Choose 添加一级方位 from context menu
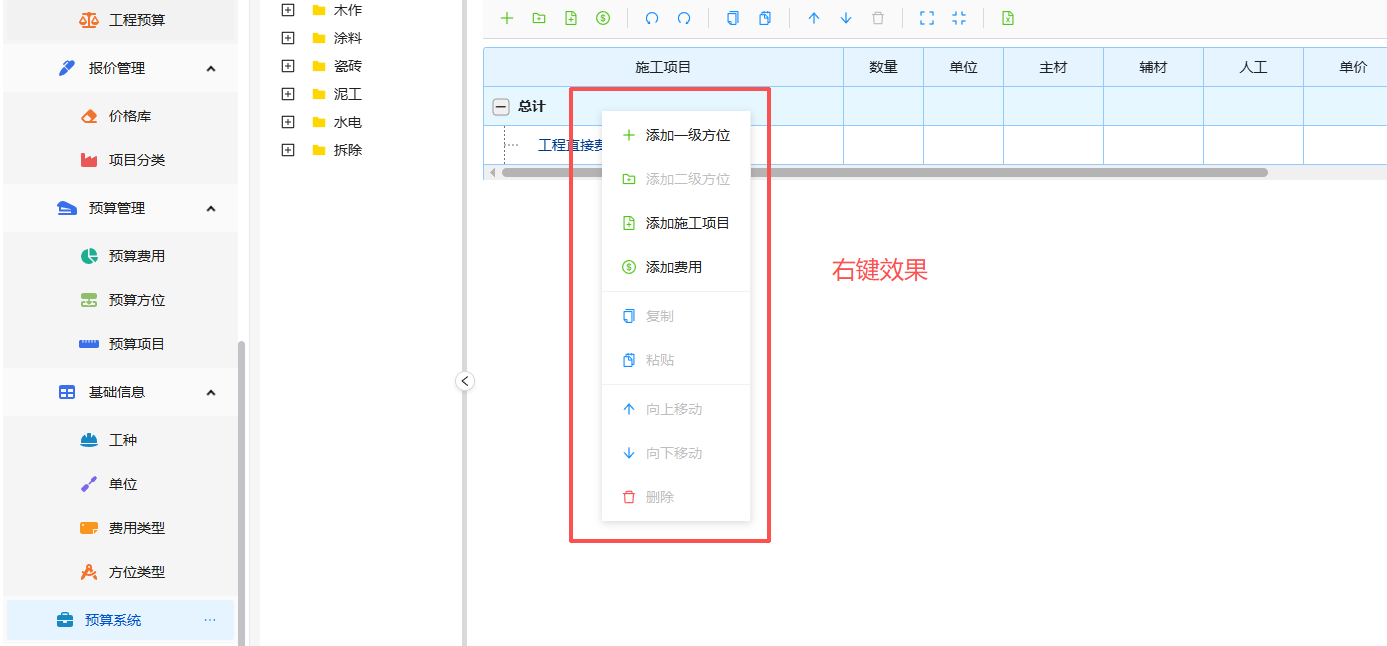Image resolution: width=1387 pixels, height=646 pixels. pos(687,135)
